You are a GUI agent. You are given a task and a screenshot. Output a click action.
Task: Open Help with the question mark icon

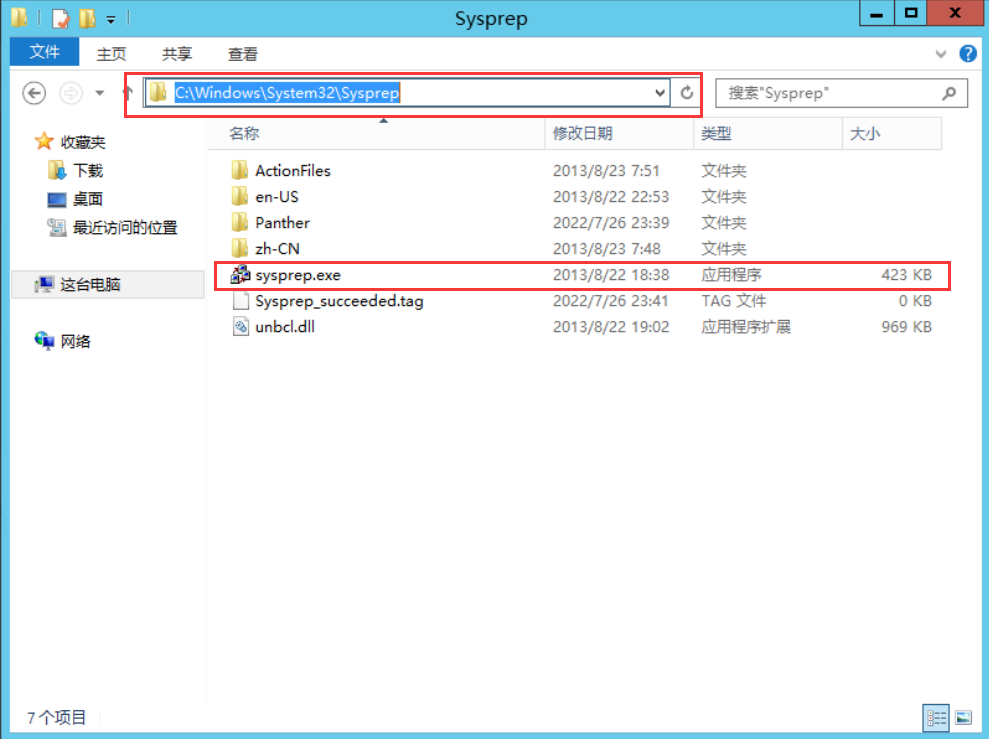tap(968, 54)
